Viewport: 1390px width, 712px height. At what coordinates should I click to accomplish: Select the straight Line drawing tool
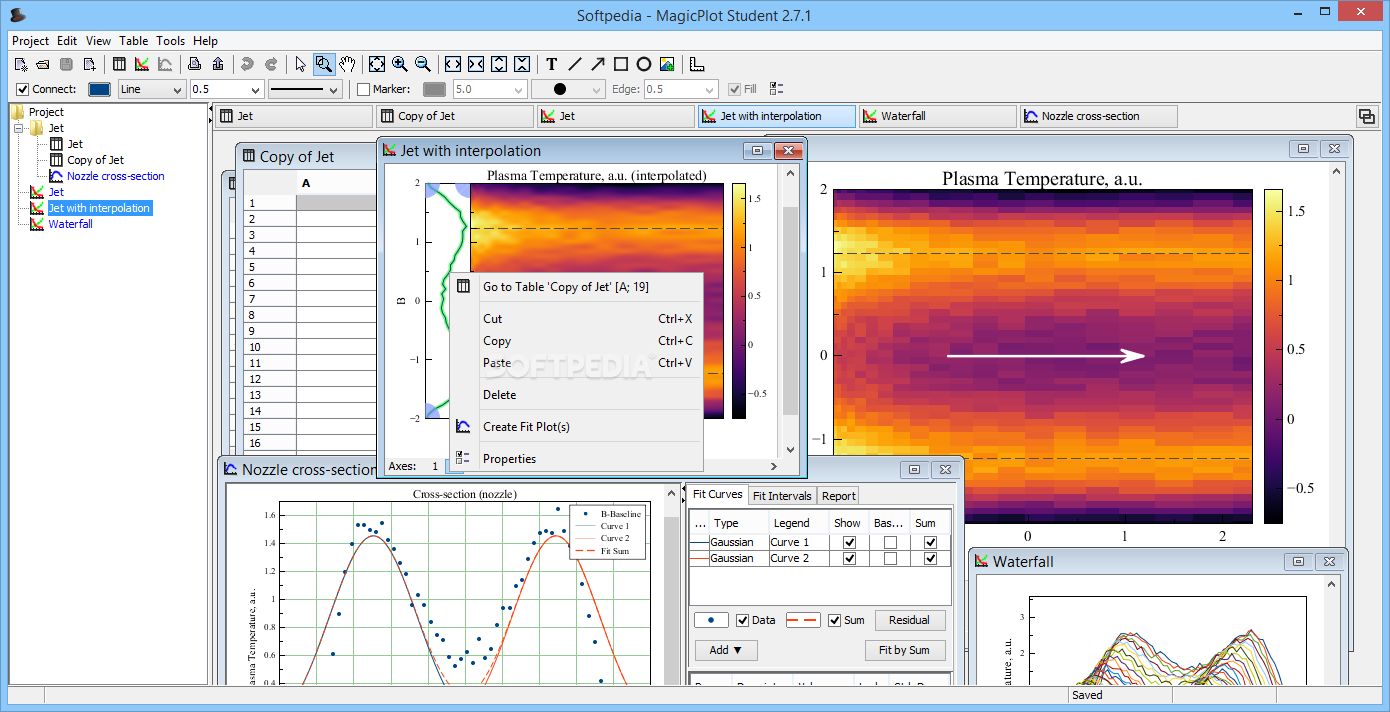tap(574, 64)
